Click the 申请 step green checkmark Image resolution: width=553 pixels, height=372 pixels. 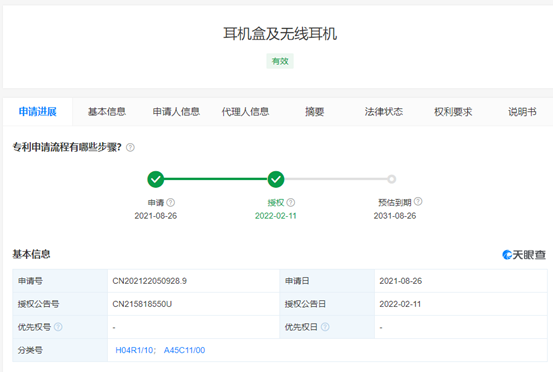click(x=156, y=179)
